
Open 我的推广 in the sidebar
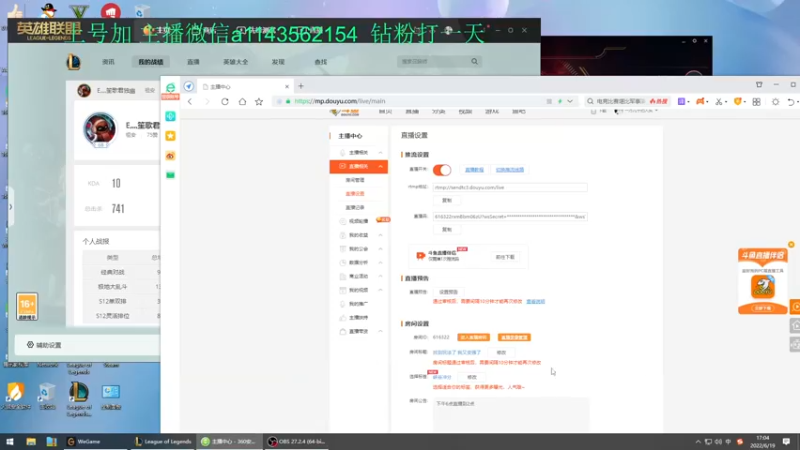[x=358, y=304]
